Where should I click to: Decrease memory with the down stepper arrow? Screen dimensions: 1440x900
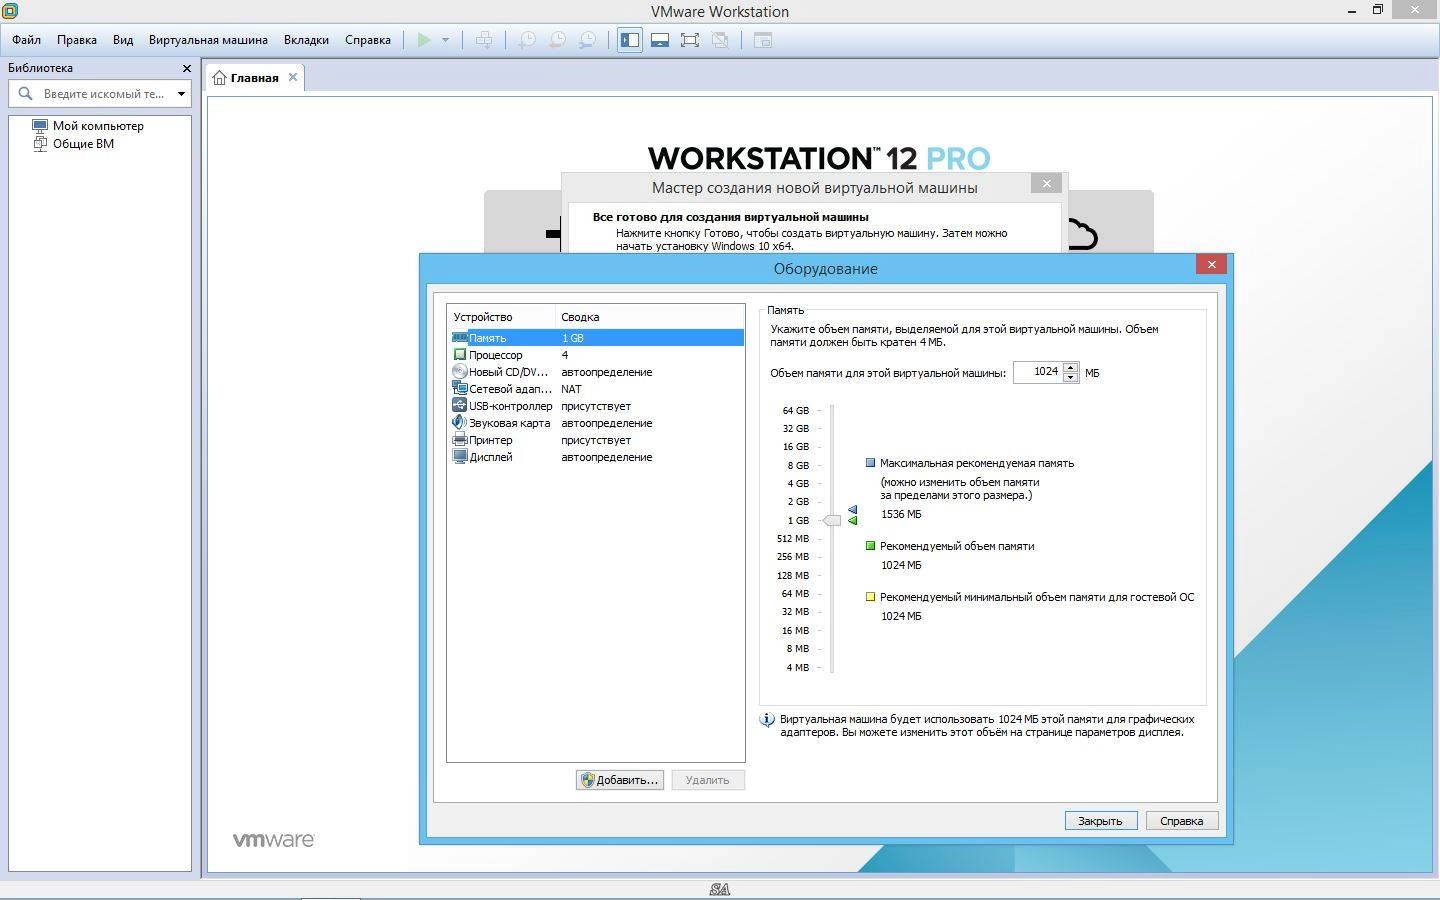(1071, 377)
